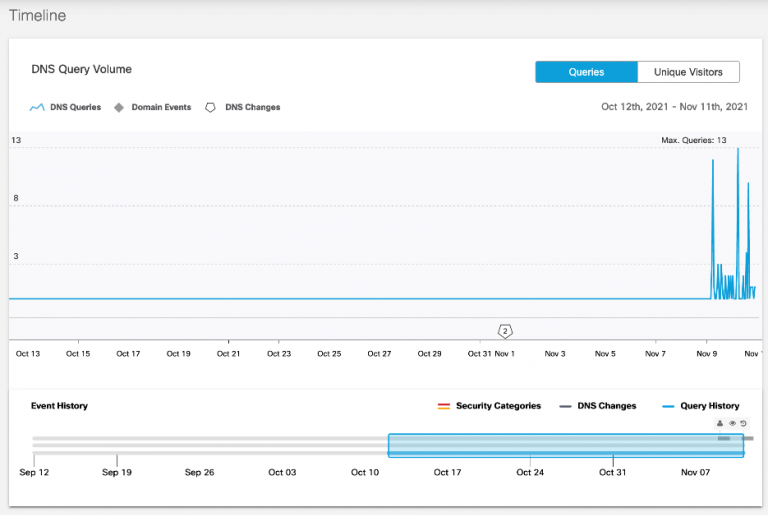Click the blue Query History legend marker

coord(669,406)
